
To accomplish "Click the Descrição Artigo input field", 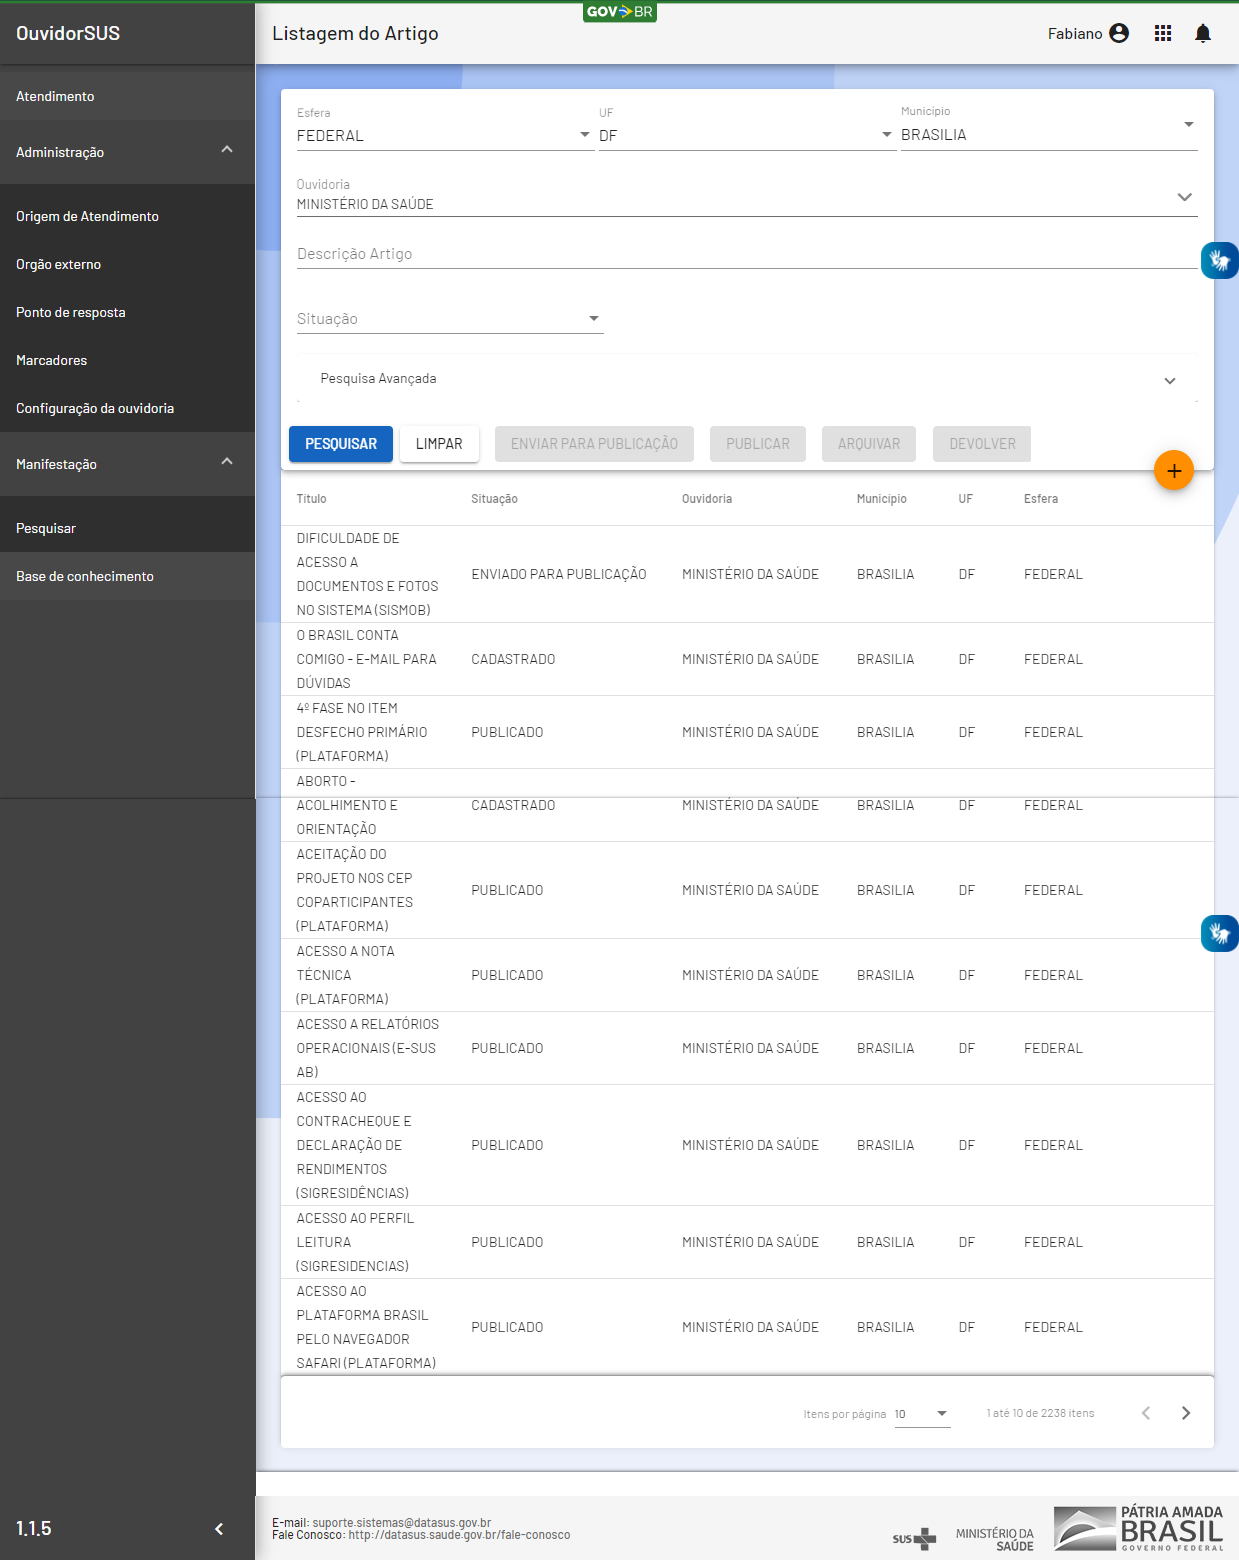I will 746,254.
